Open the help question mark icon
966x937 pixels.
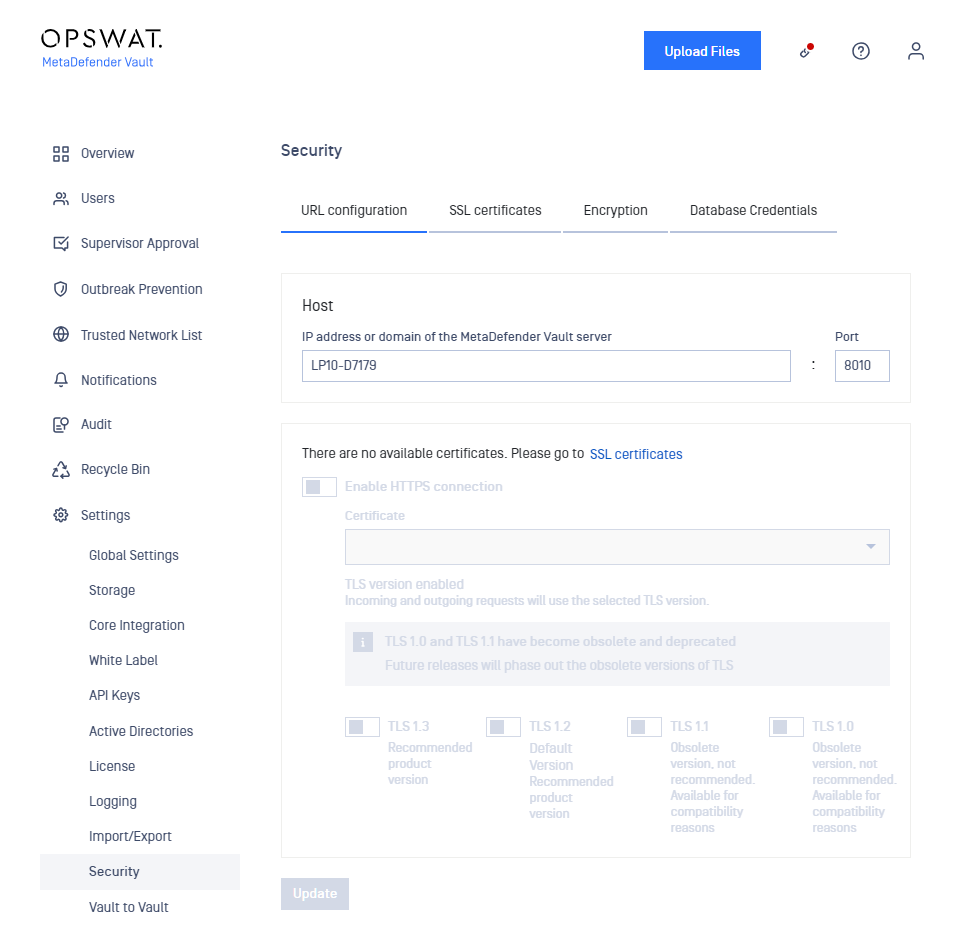(861, 51)
